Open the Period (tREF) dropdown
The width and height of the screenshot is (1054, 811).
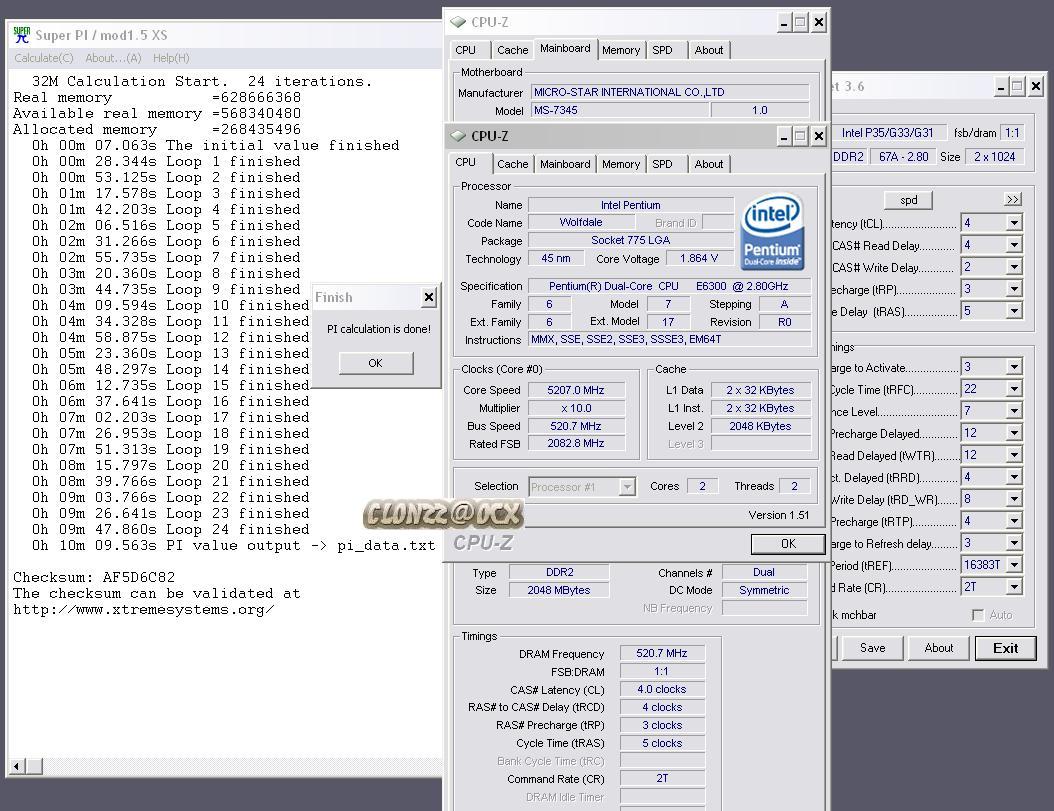tap(1014, 565)
